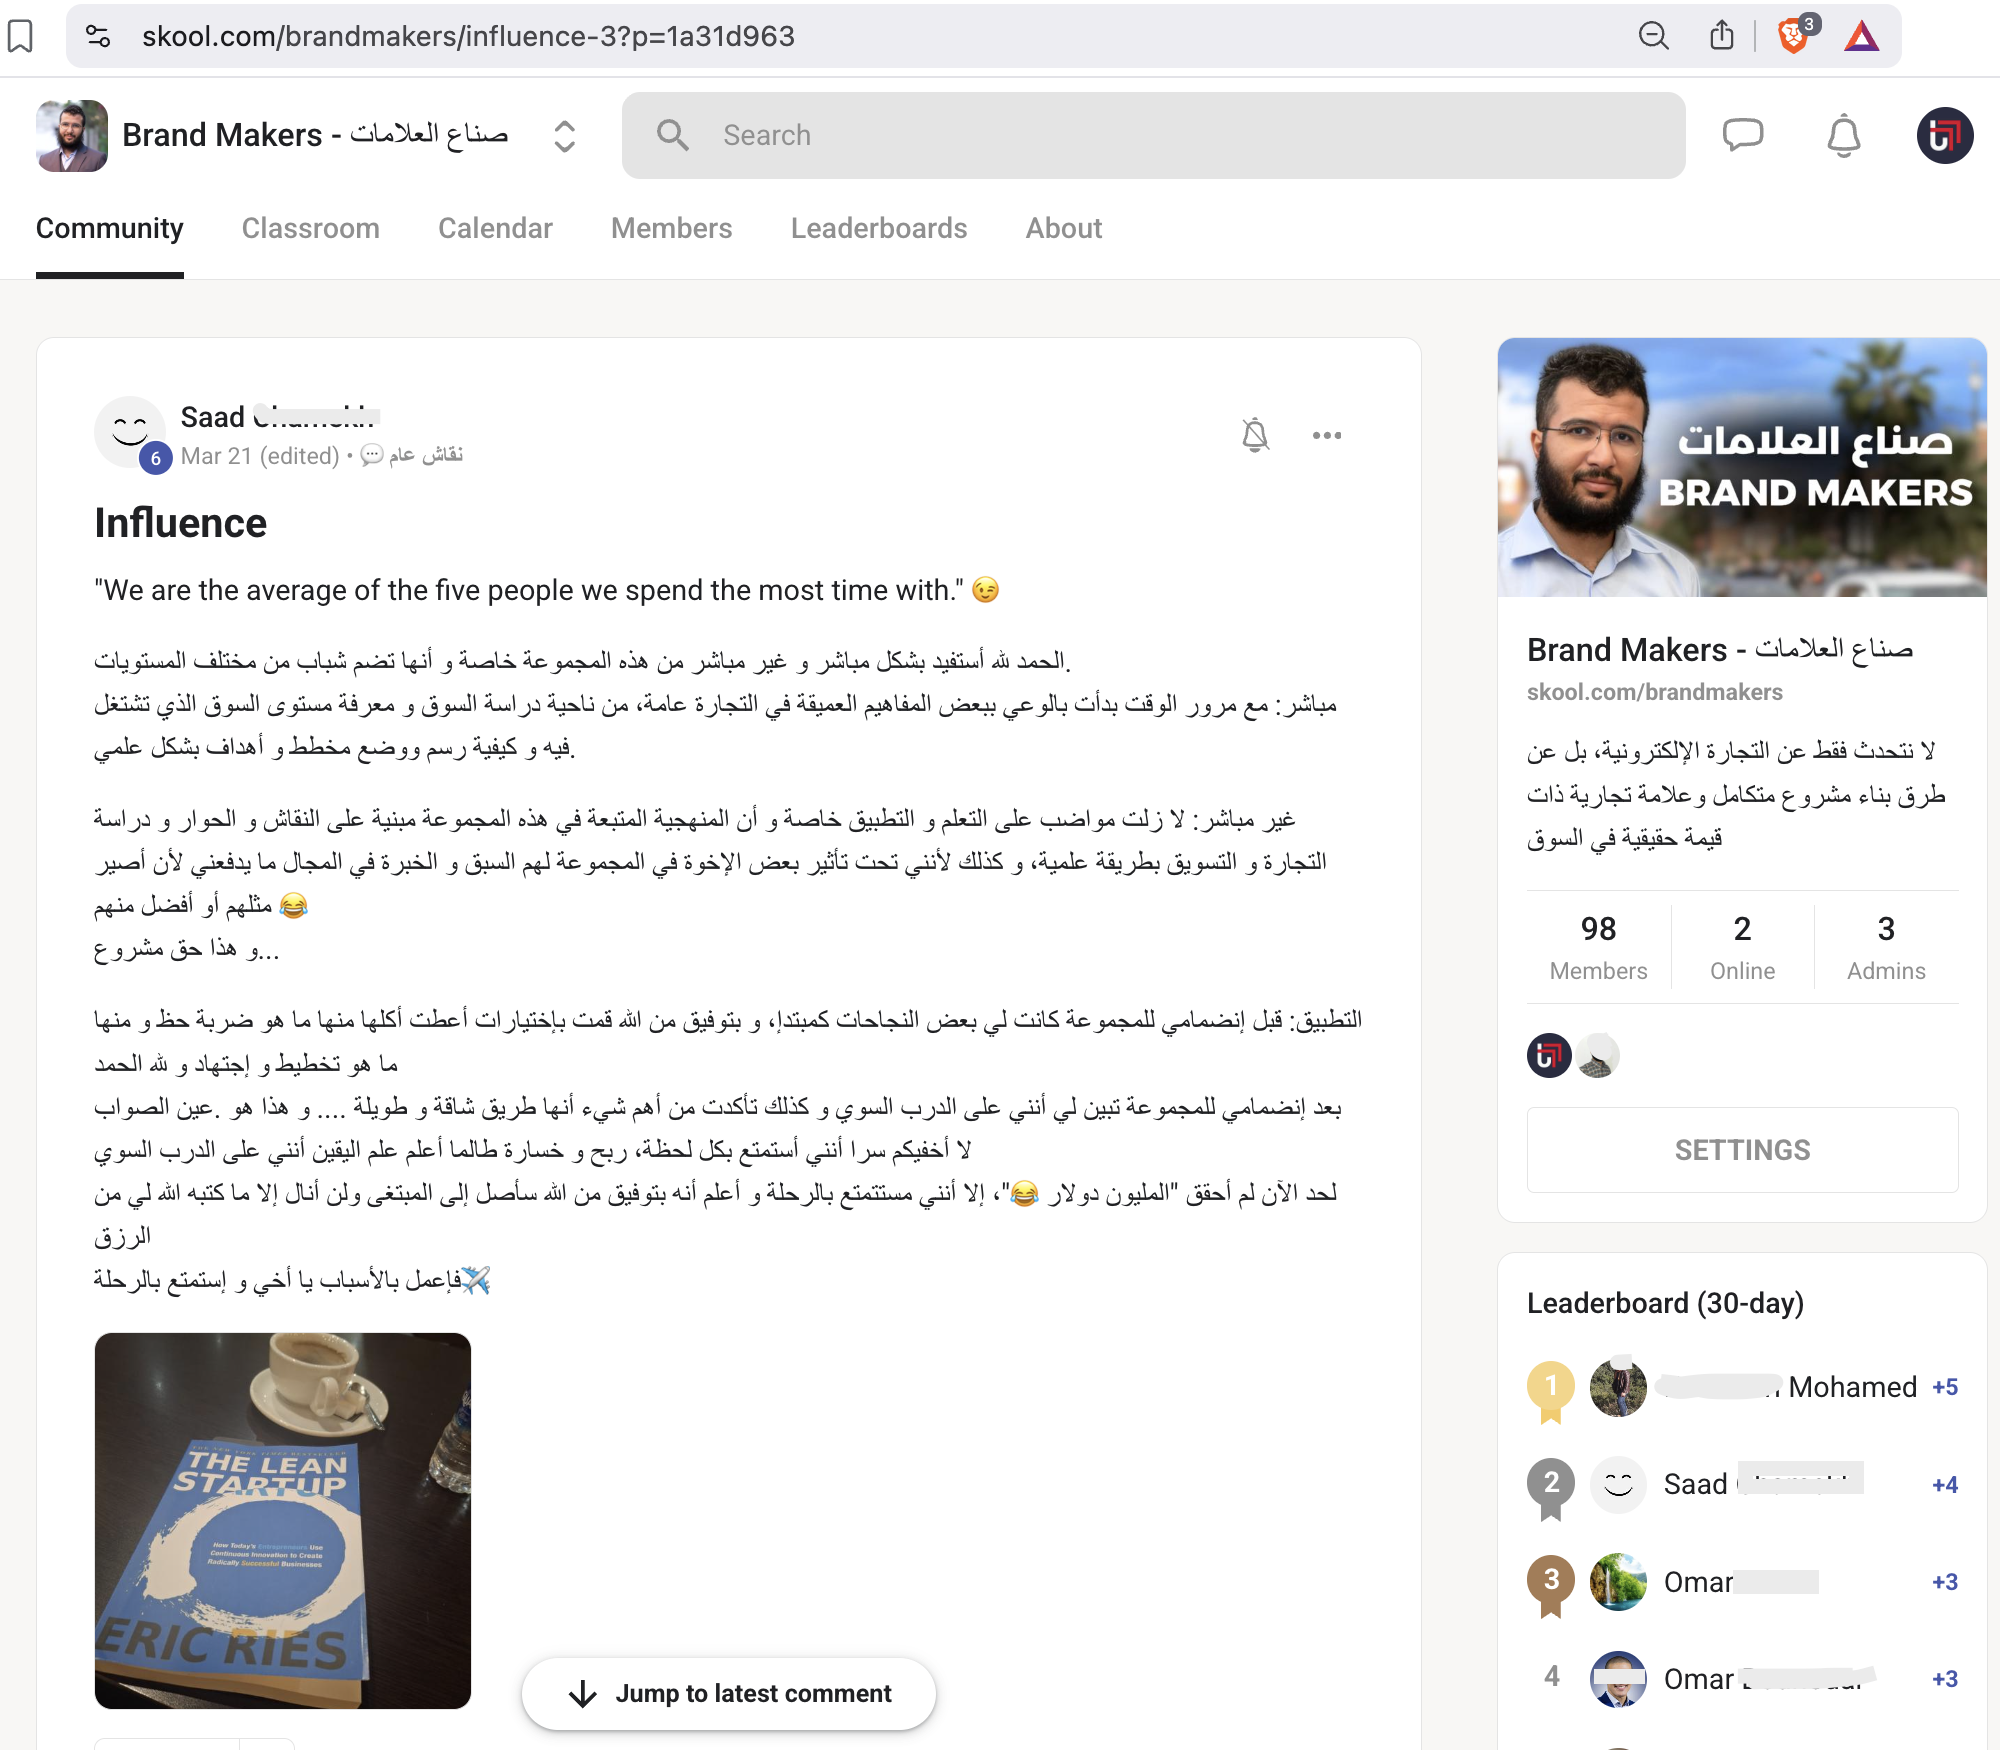Open the chat messages icon
This screenshot has height=1750, width=2000.
pyautogui.click(x=1742, y=135)
